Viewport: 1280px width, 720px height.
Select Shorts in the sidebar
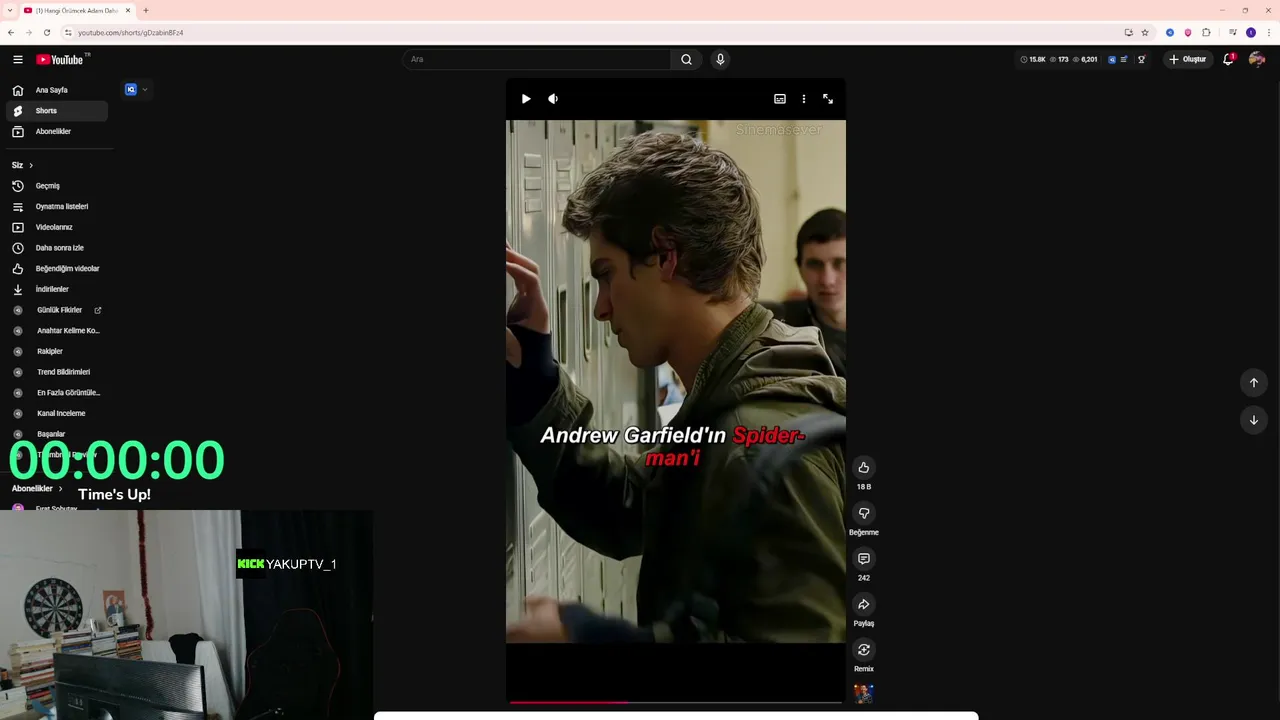pyautogui.click(x=57, y=111)
